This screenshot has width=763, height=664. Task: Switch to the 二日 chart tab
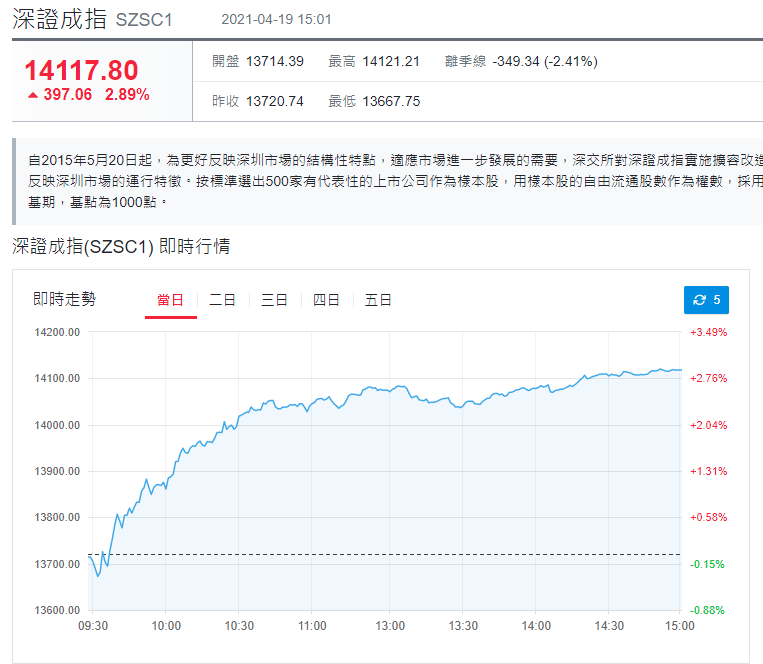pos(222,300)
